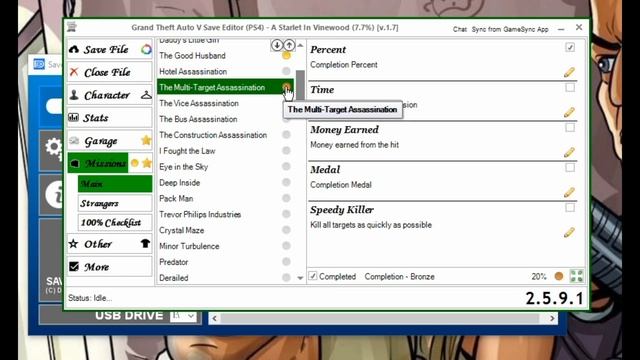The width and height of the screenshot is (640, 360).
Task: Select Trevor Philips Industries mission
Action: coord(225,214)
